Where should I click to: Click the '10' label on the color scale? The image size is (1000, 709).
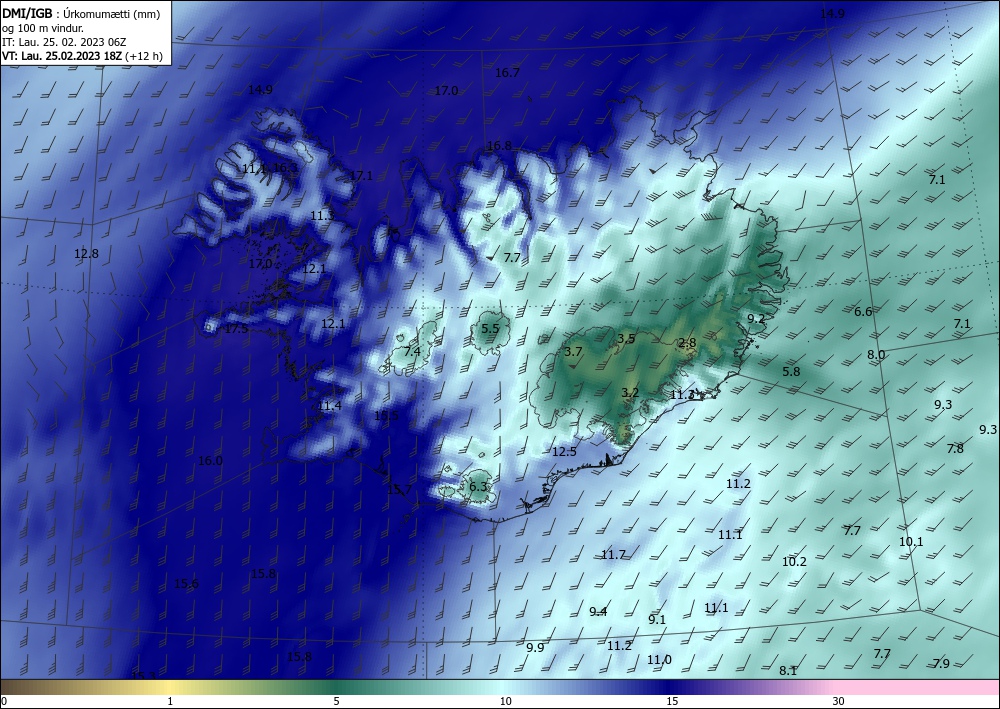505,701
